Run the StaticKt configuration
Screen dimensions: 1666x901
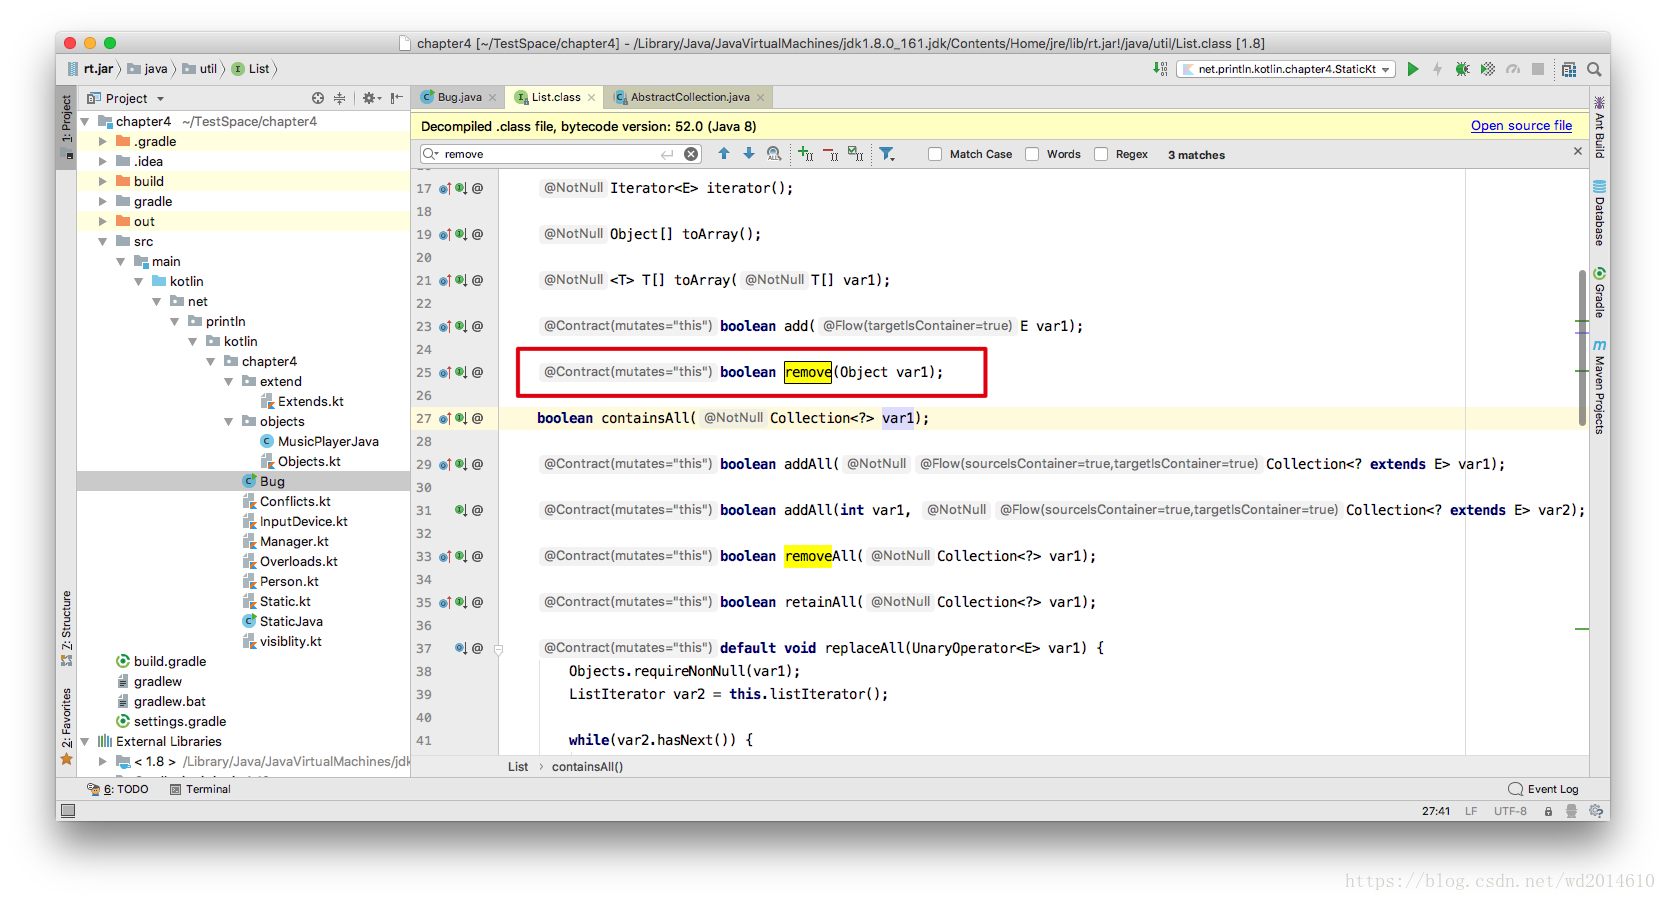1412,69
